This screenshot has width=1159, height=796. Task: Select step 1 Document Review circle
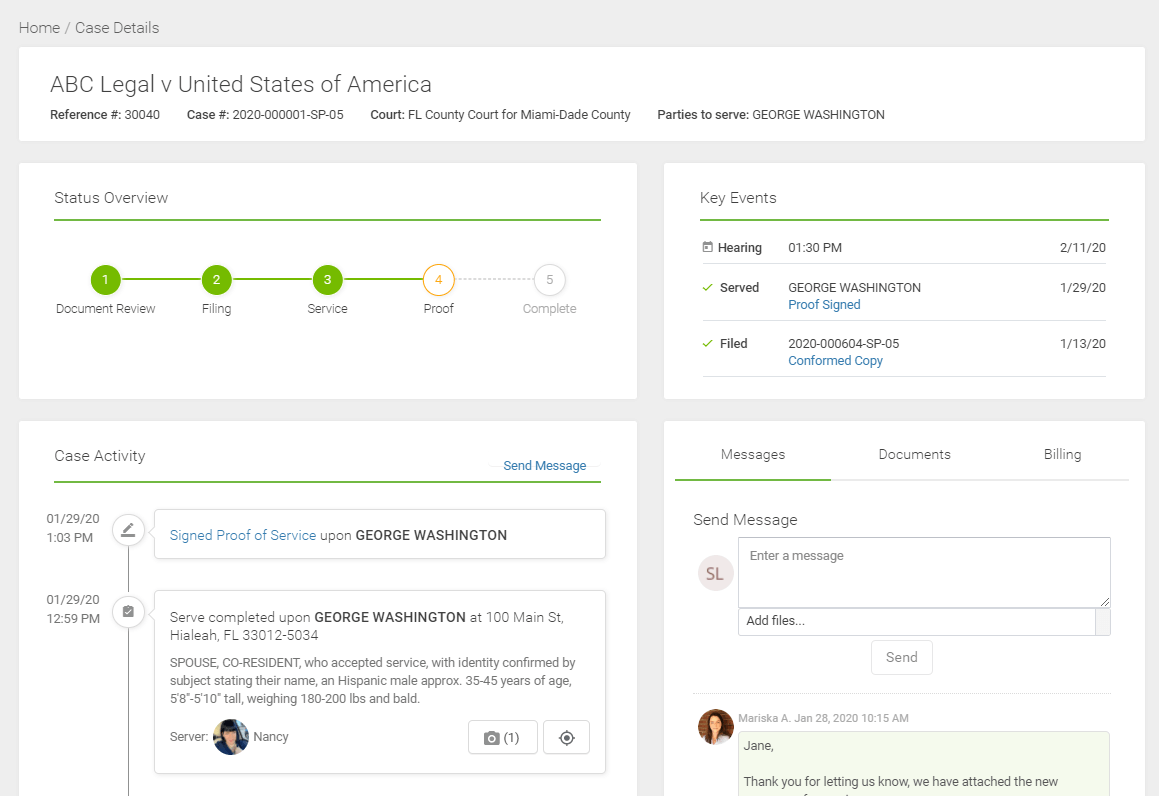click(x=105, y=280)
